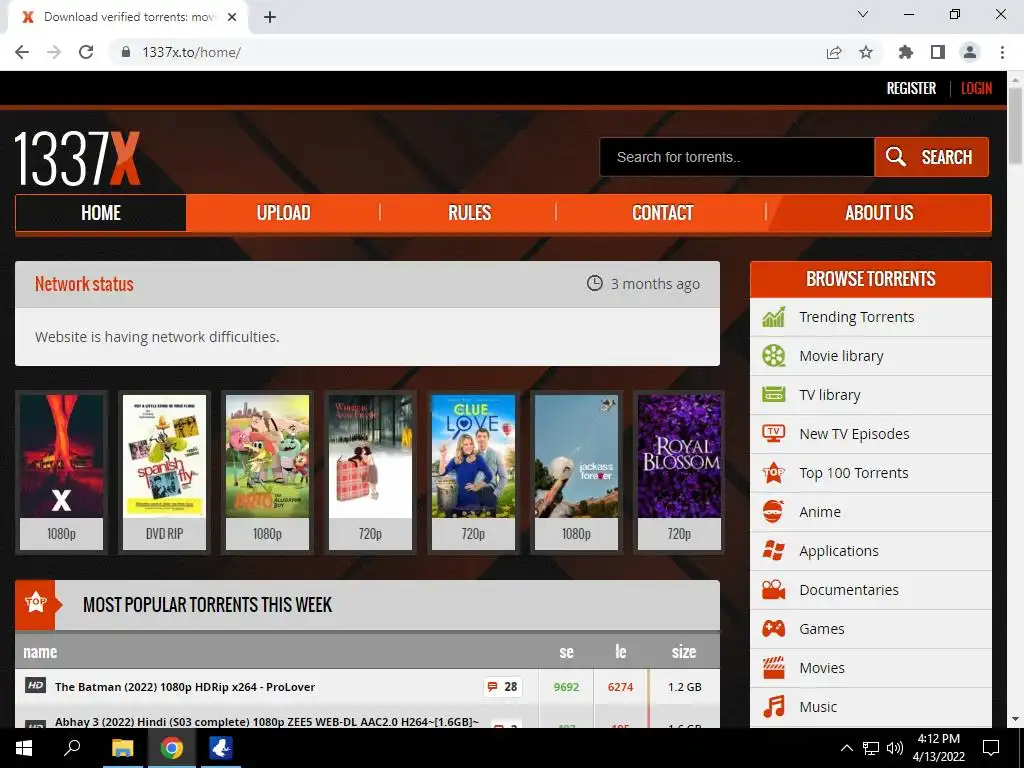Screen dimensions: 1024x768
Task: Open the red X movie poster 1080p
Action: tap(61, 472)
